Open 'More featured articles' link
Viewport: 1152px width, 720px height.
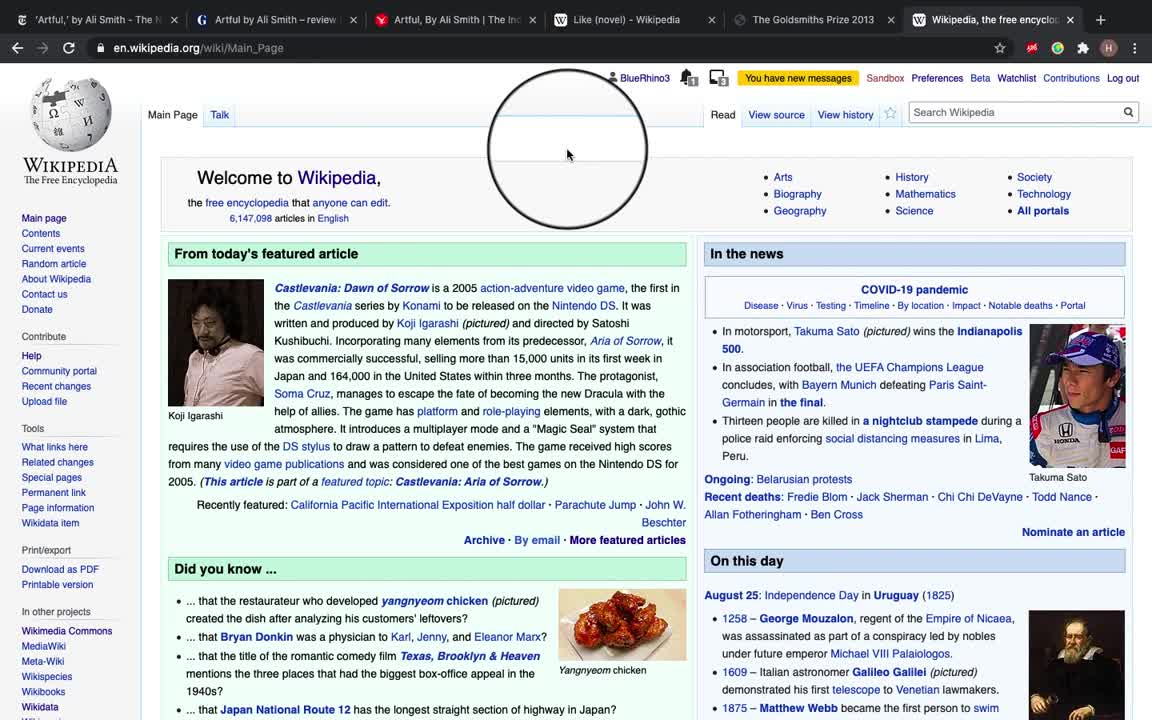click(627, 540)
